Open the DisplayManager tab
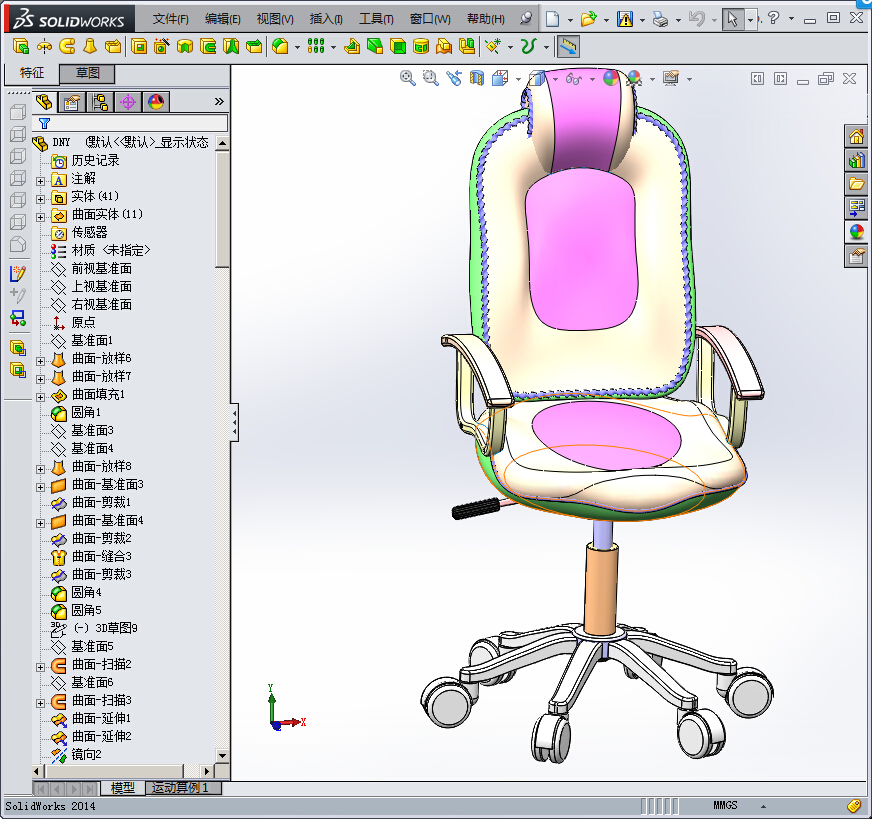This screenshot has width=872, height=819. pos(156,102)
